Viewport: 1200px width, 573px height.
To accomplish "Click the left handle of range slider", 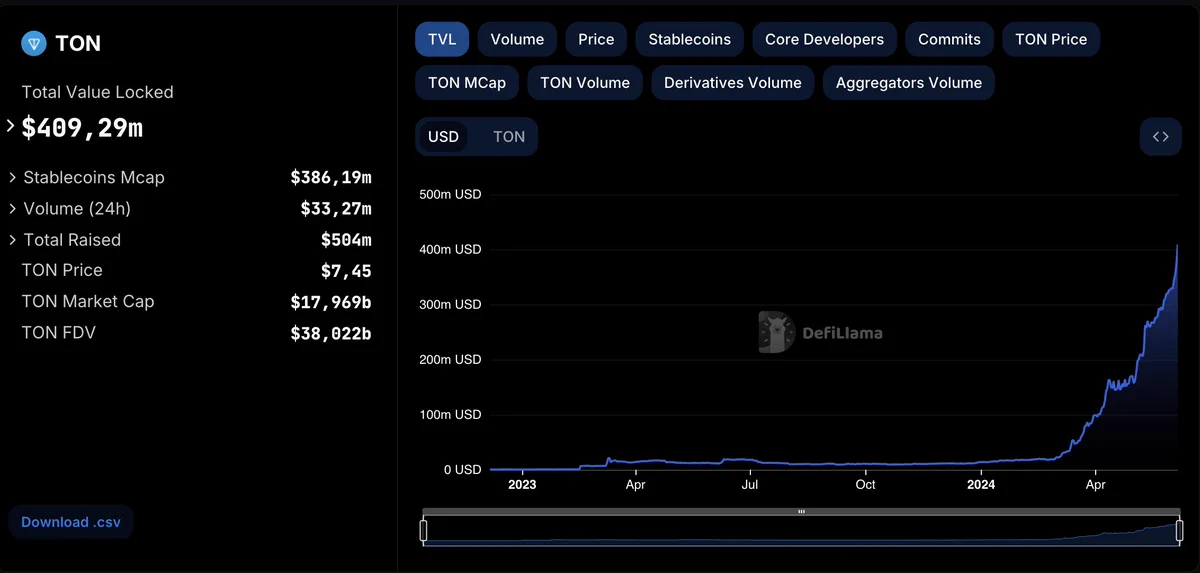I will [423, 530].
